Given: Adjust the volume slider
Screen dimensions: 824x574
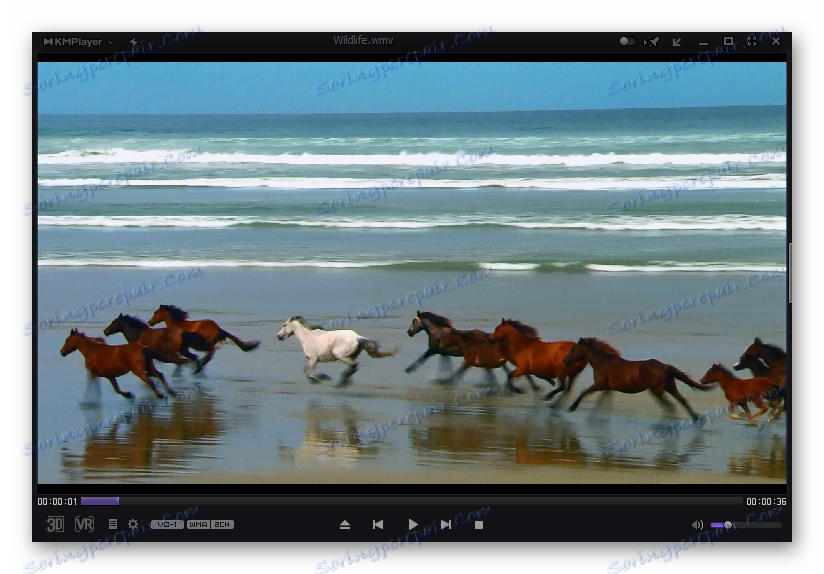Looking at the screenshot, I should tap(746, 525).
